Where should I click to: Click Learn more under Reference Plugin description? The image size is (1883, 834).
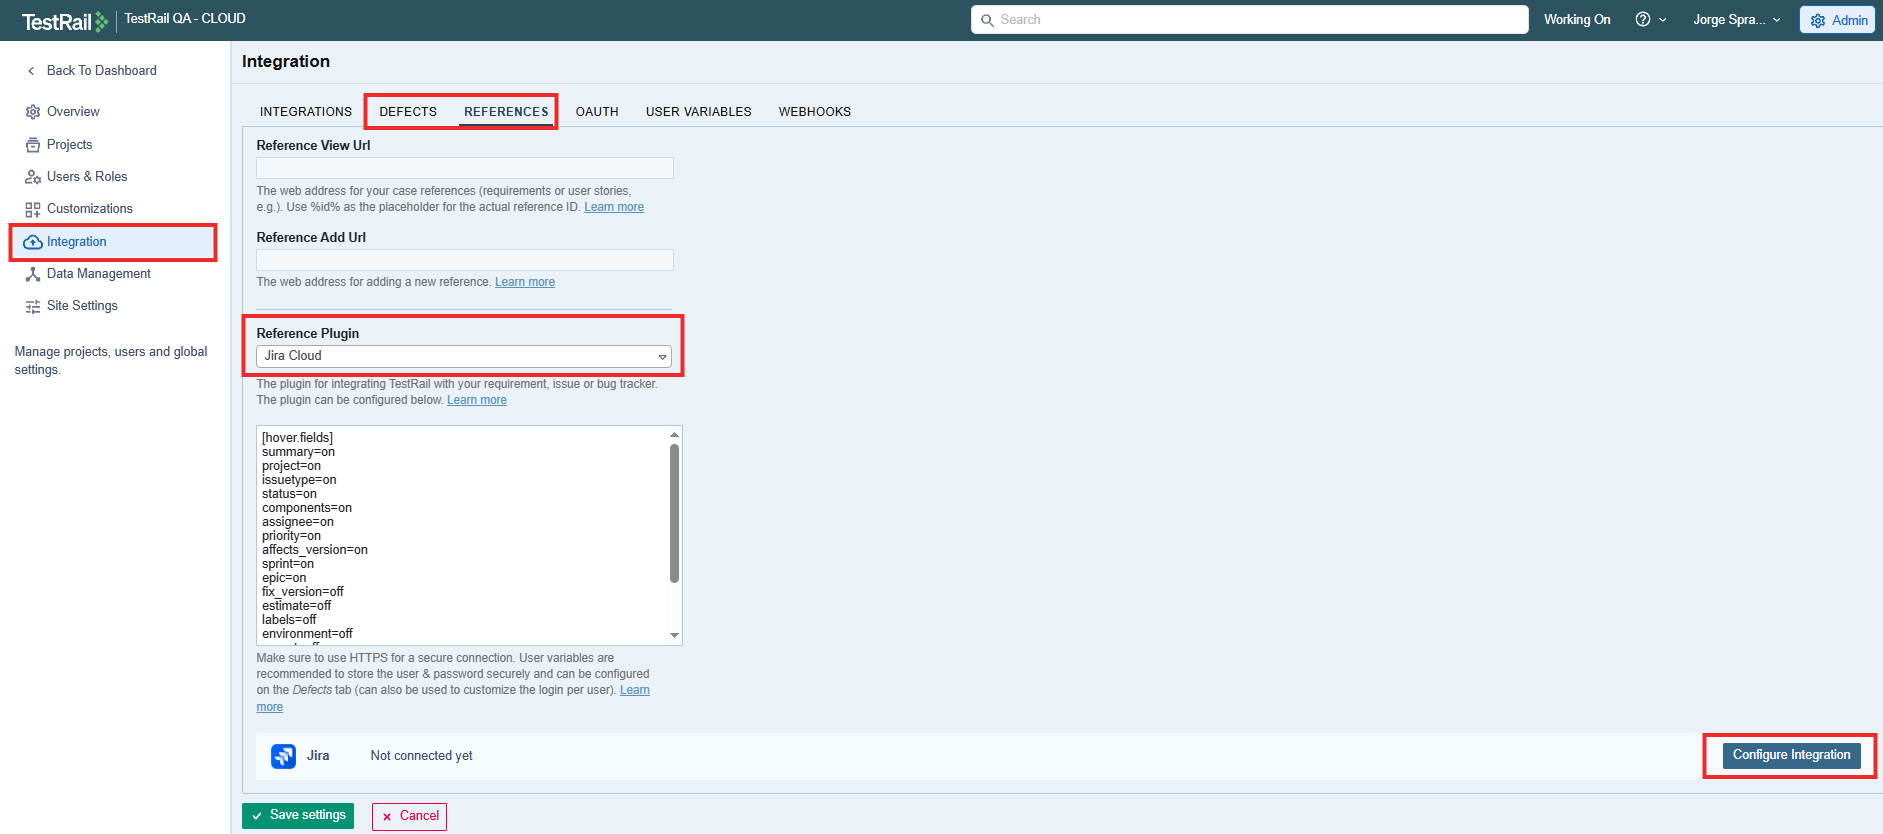click(x=477, y=400)
